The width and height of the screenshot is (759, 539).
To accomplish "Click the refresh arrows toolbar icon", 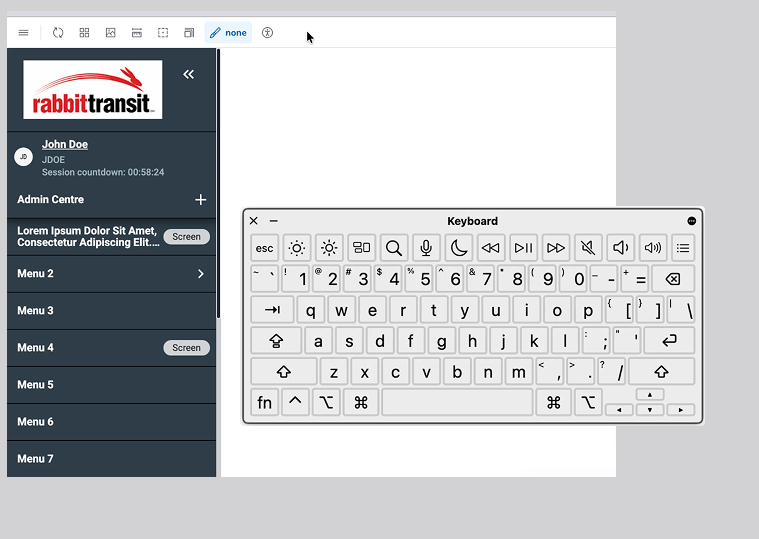I will coord(58,33).
